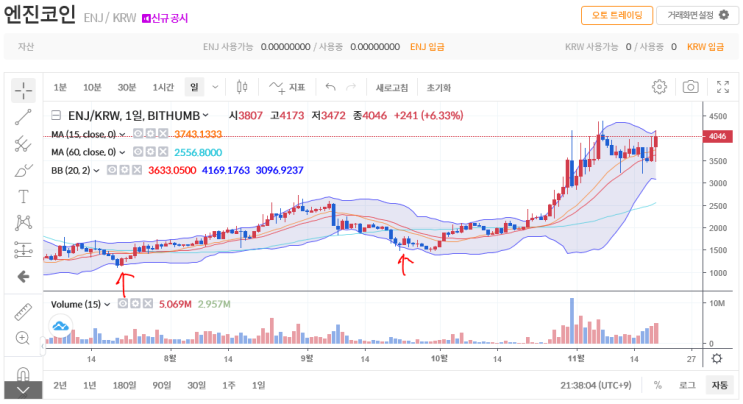Select the 일 daily interval
Viewport: 743px width, 404px height.
point(194,87)
